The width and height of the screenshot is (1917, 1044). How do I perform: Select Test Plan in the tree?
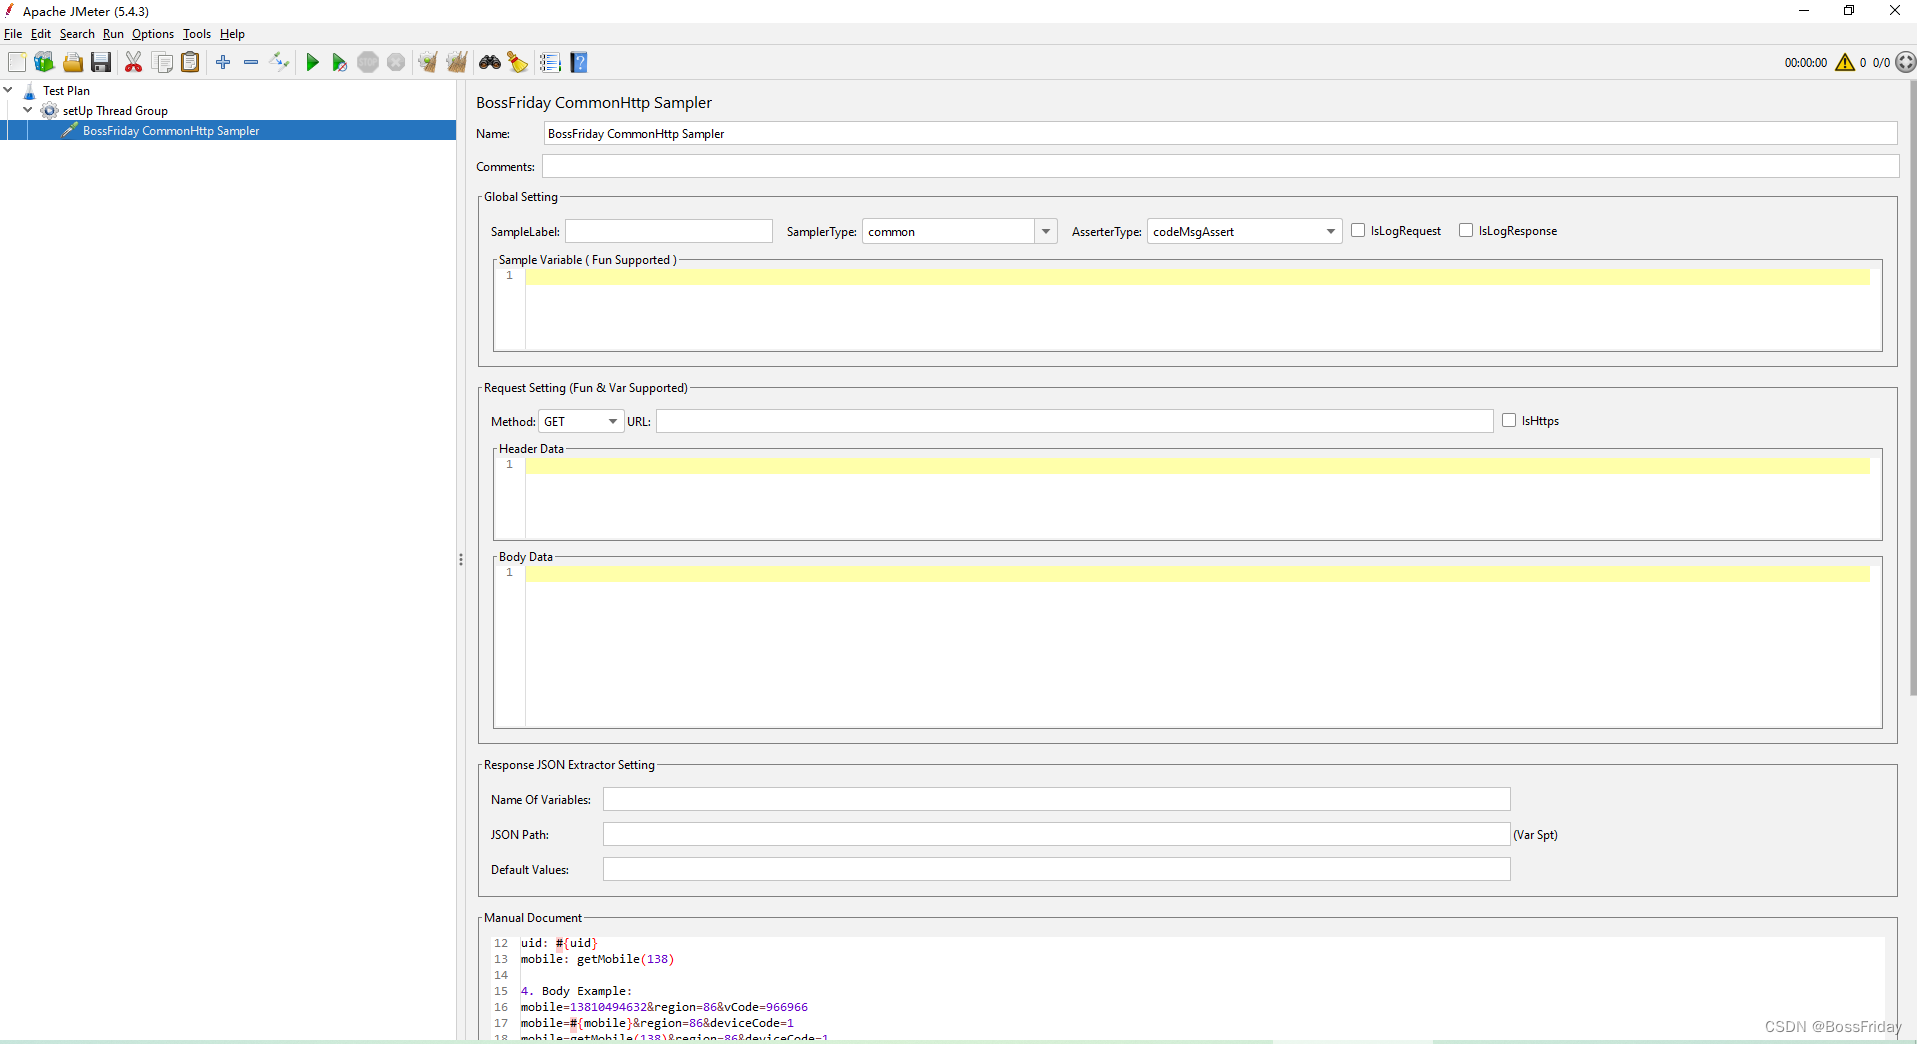[x=66, y=90]
